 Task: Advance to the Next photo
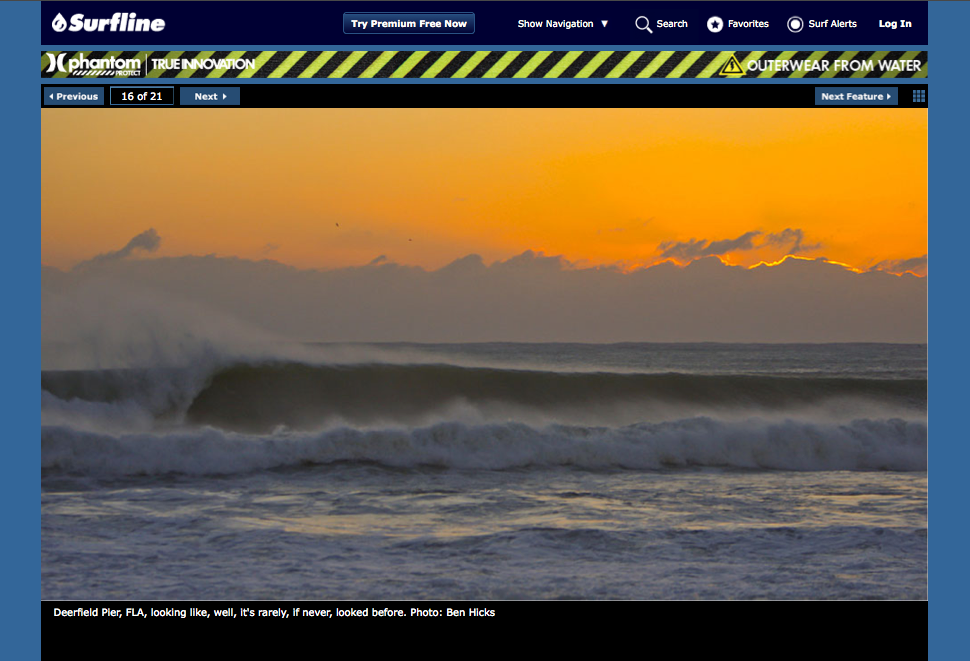point(209,96)
